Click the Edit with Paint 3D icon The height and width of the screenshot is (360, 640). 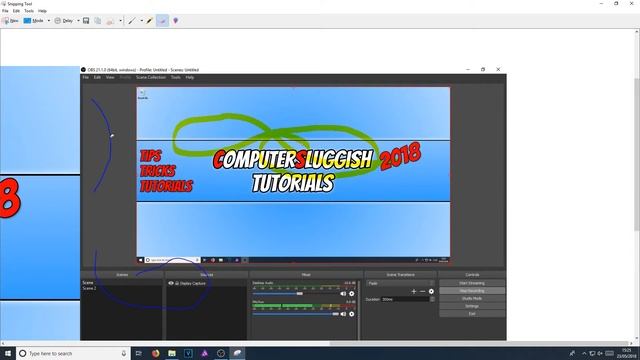click(176, 20)
